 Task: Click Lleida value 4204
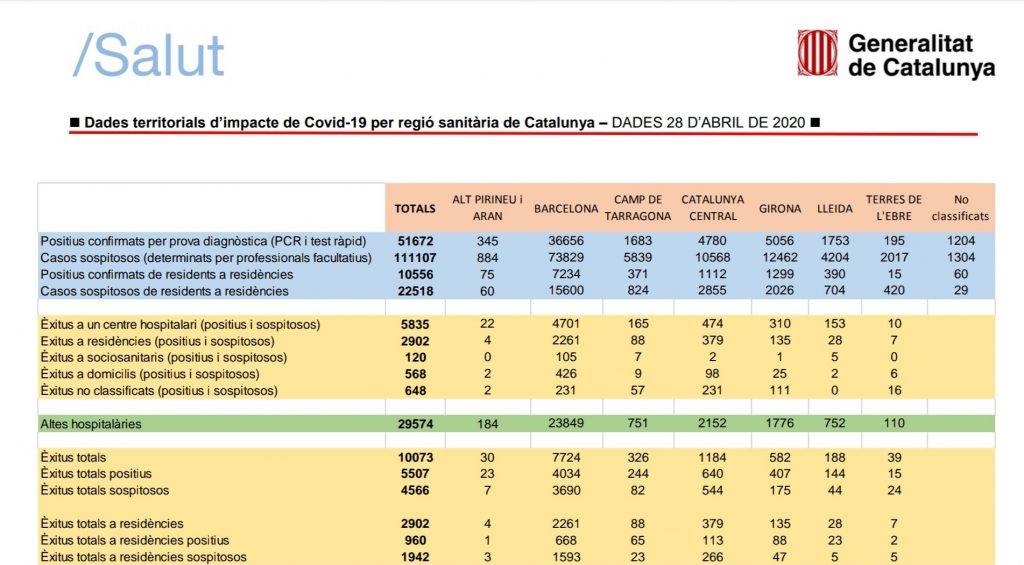[x=835, y=257]
